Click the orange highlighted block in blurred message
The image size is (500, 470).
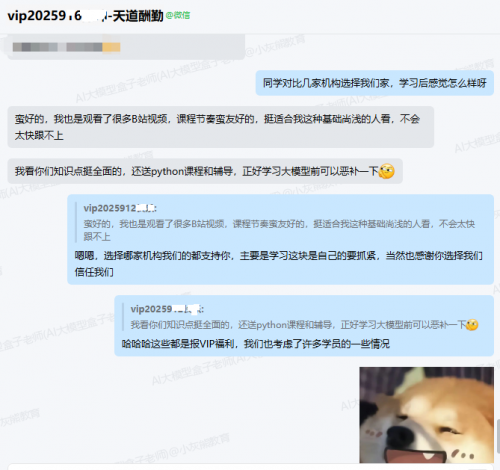(x=111, y=47)
